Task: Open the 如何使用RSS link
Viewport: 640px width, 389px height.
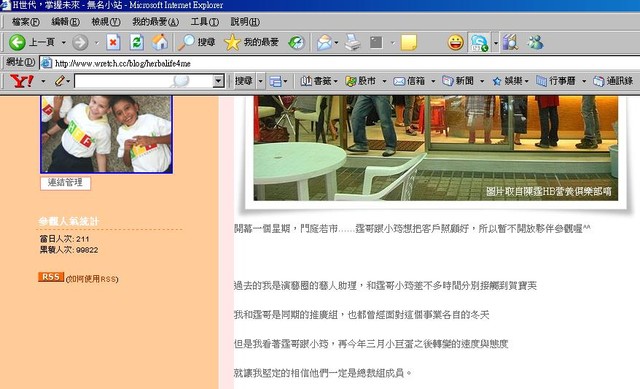Action: [92, 279]
